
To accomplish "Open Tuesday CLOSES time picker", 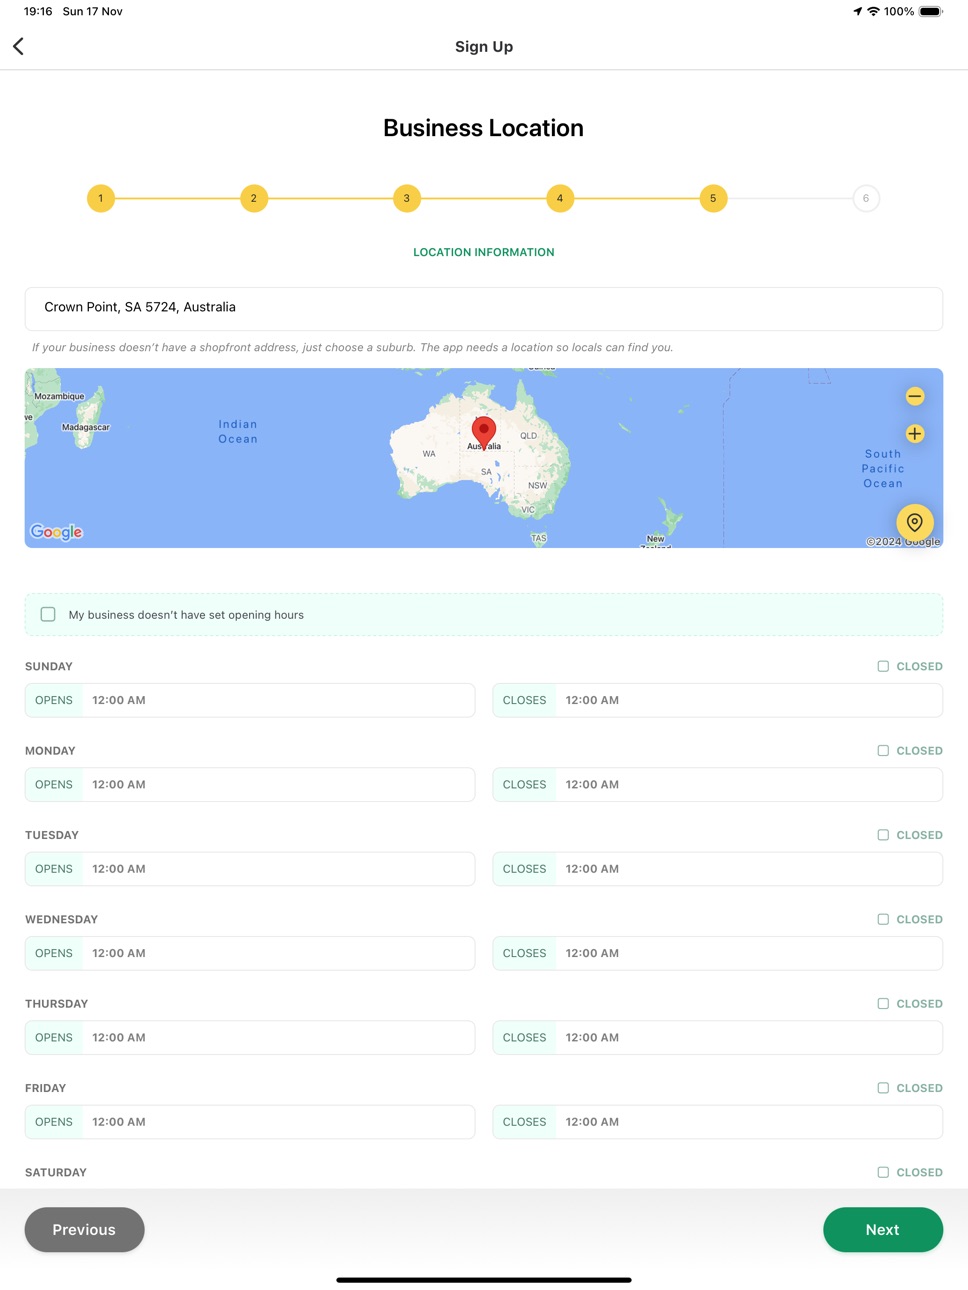I will pos(718,869).
